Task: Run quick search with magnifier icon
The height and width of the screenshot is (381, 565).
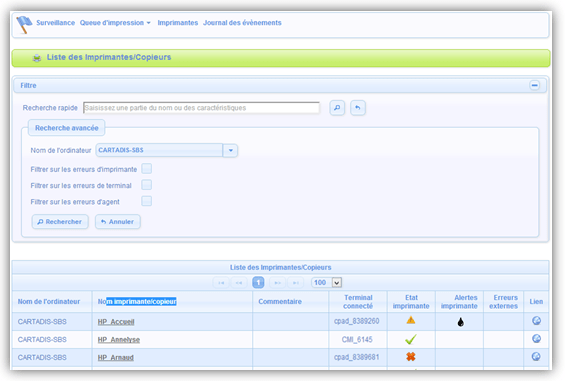Action: click(337, 108)
